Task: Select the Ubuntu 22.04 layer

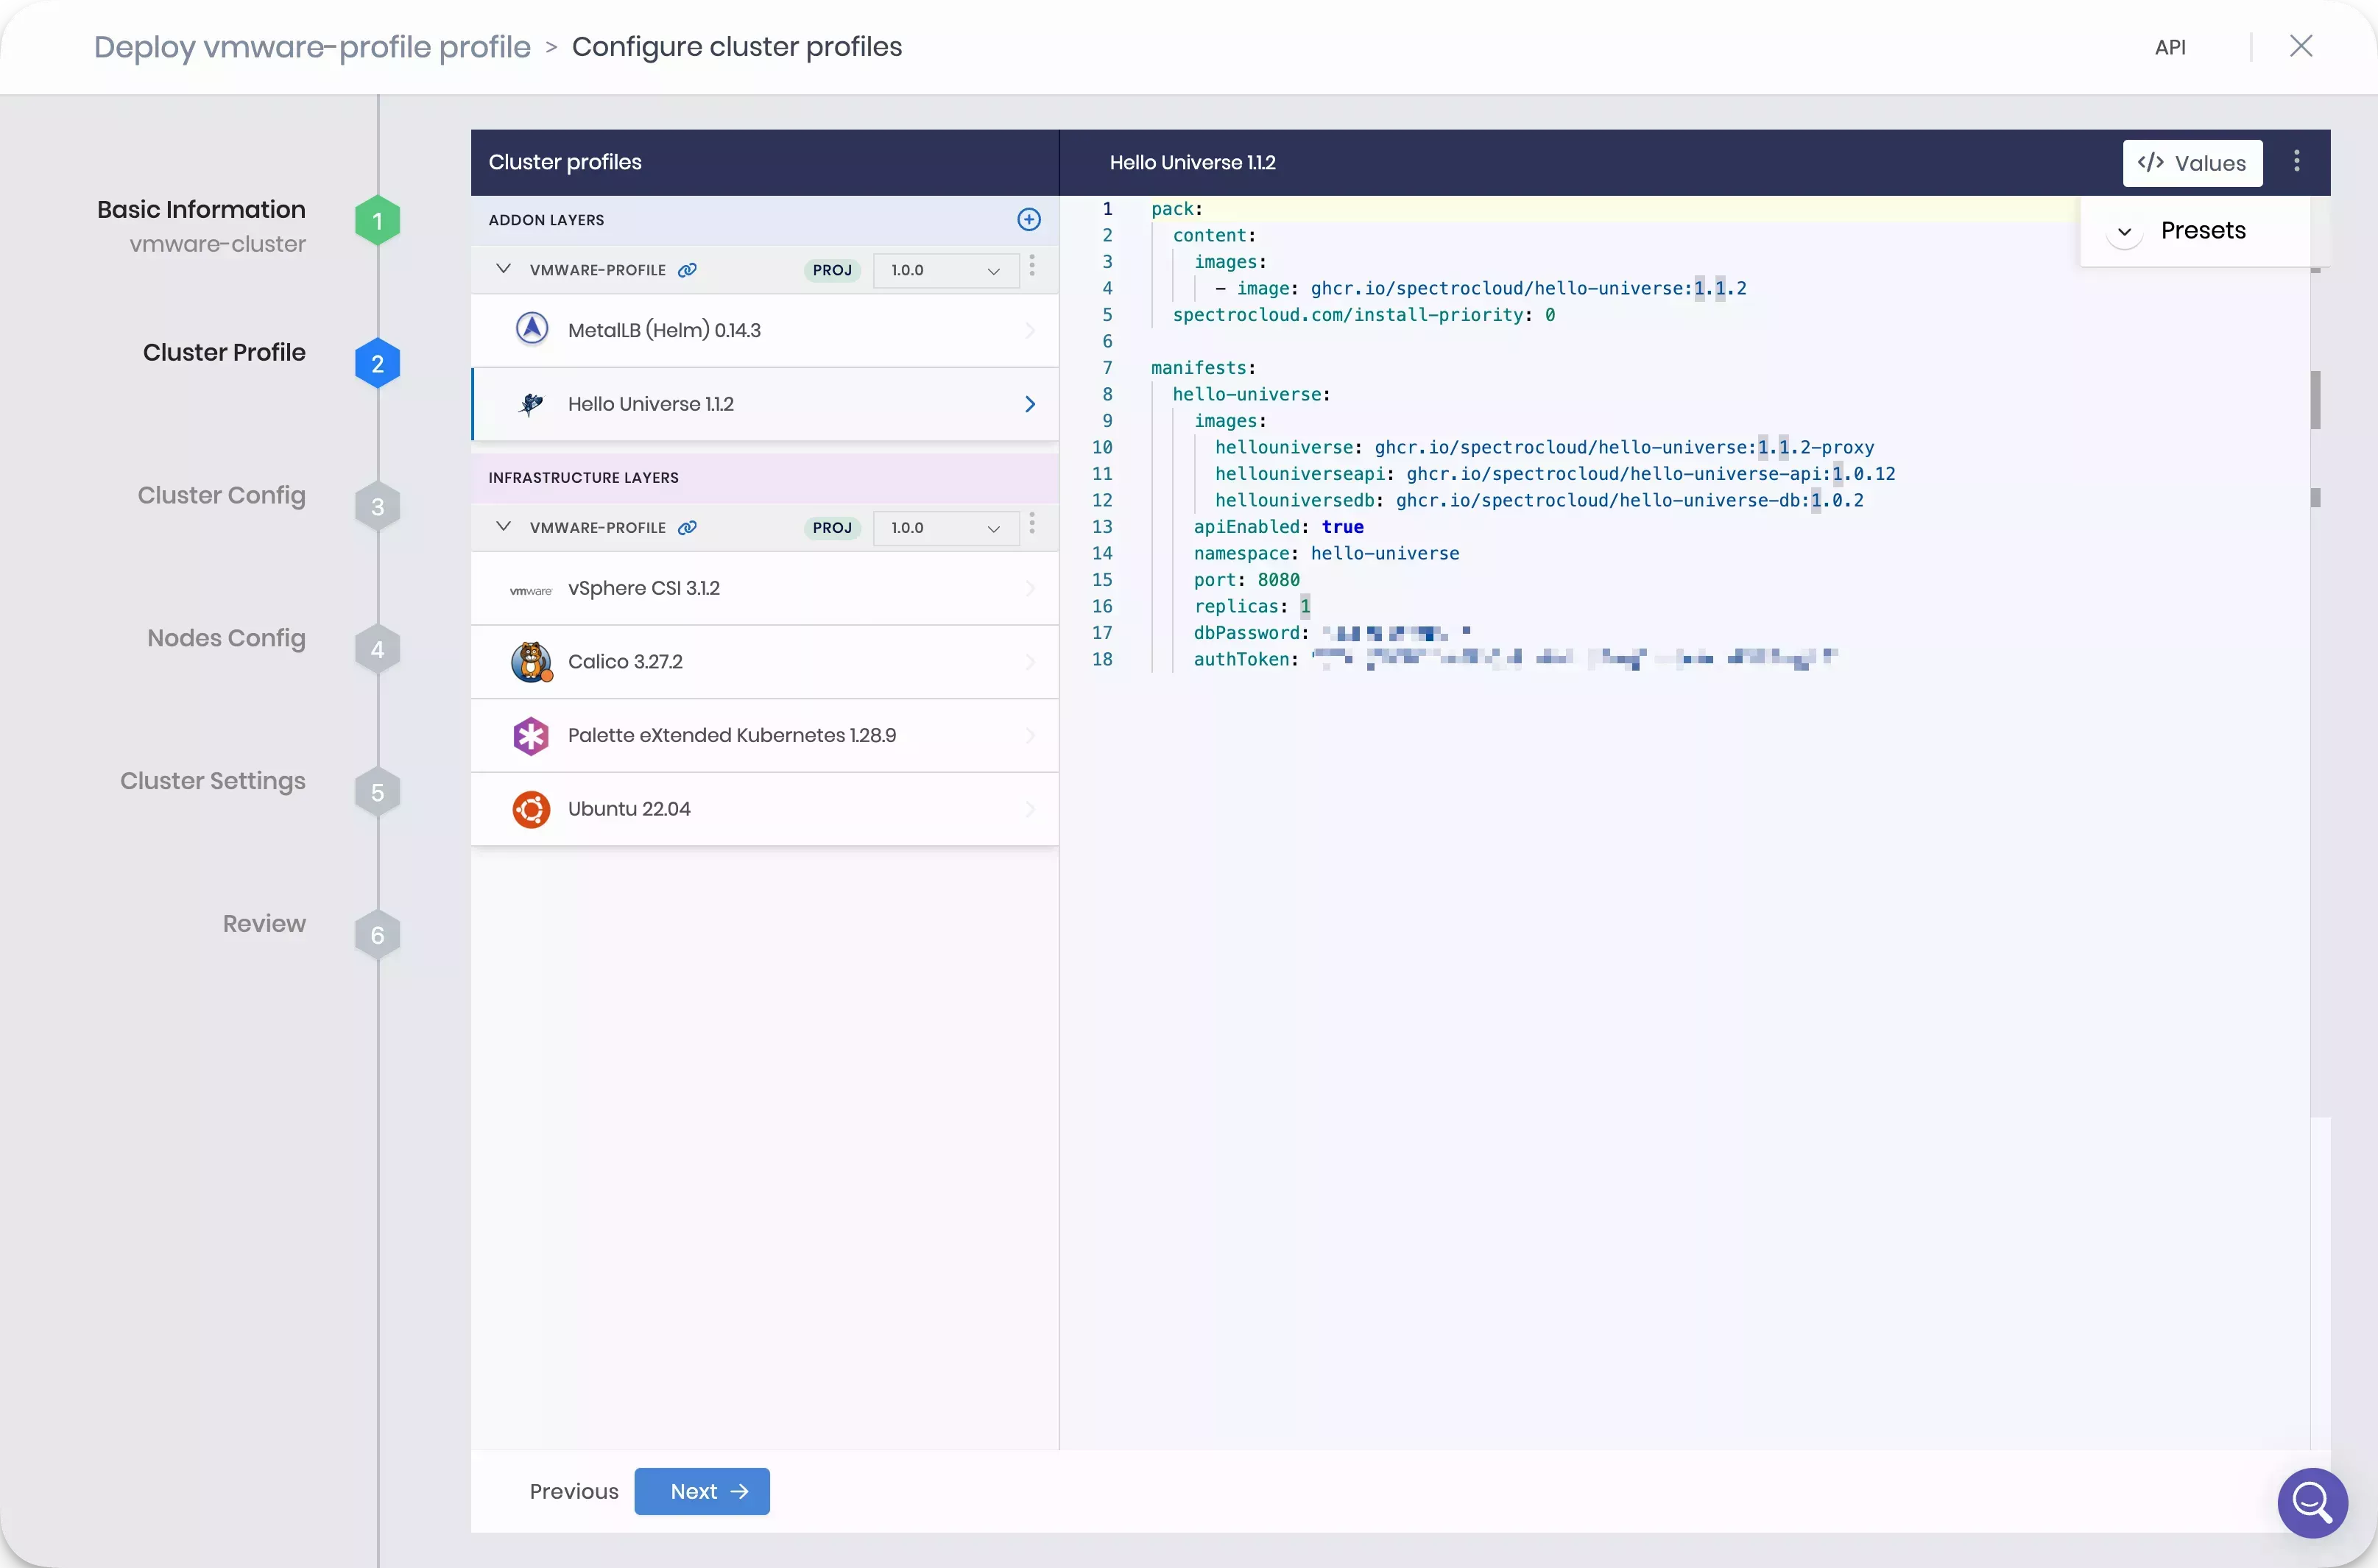Action: click(x=765, y=809)
